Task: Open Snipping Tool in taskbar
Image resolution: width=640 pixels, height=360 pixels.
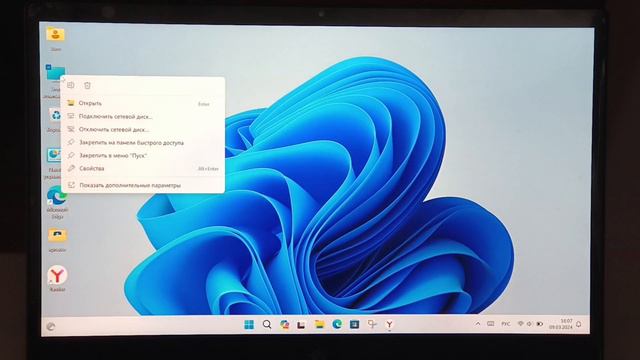Action: pyautogui.click(x=372, y=324)
